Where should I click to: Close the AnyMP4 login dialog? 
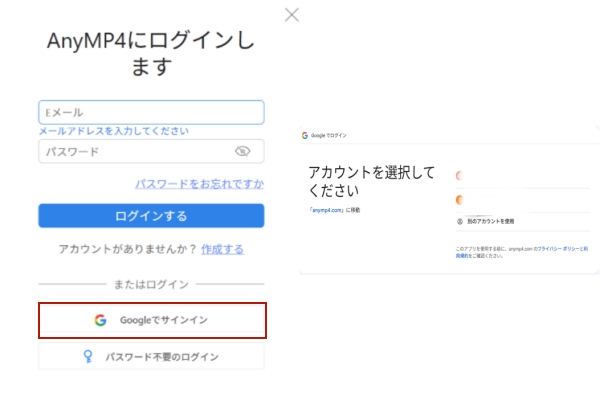(x=292, y=15)
